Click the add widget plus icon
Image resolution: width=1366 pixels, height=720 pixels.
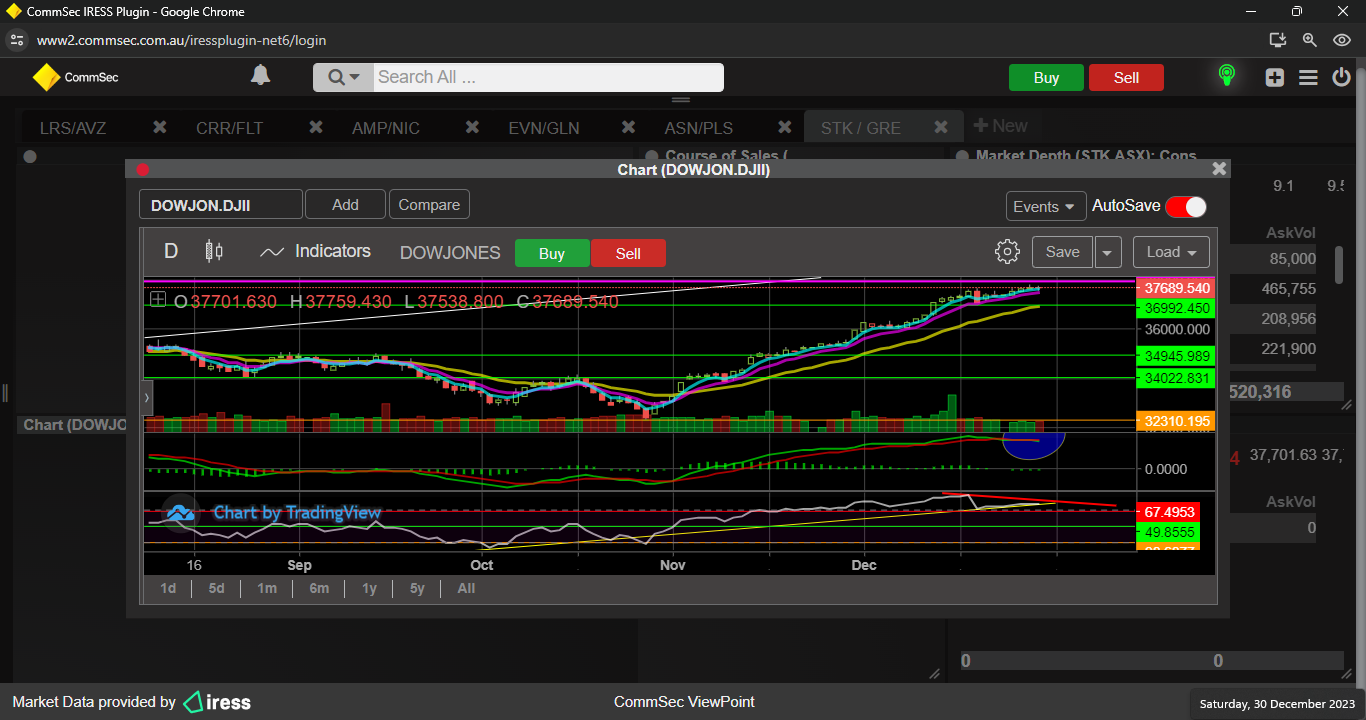pos(1274,78)
